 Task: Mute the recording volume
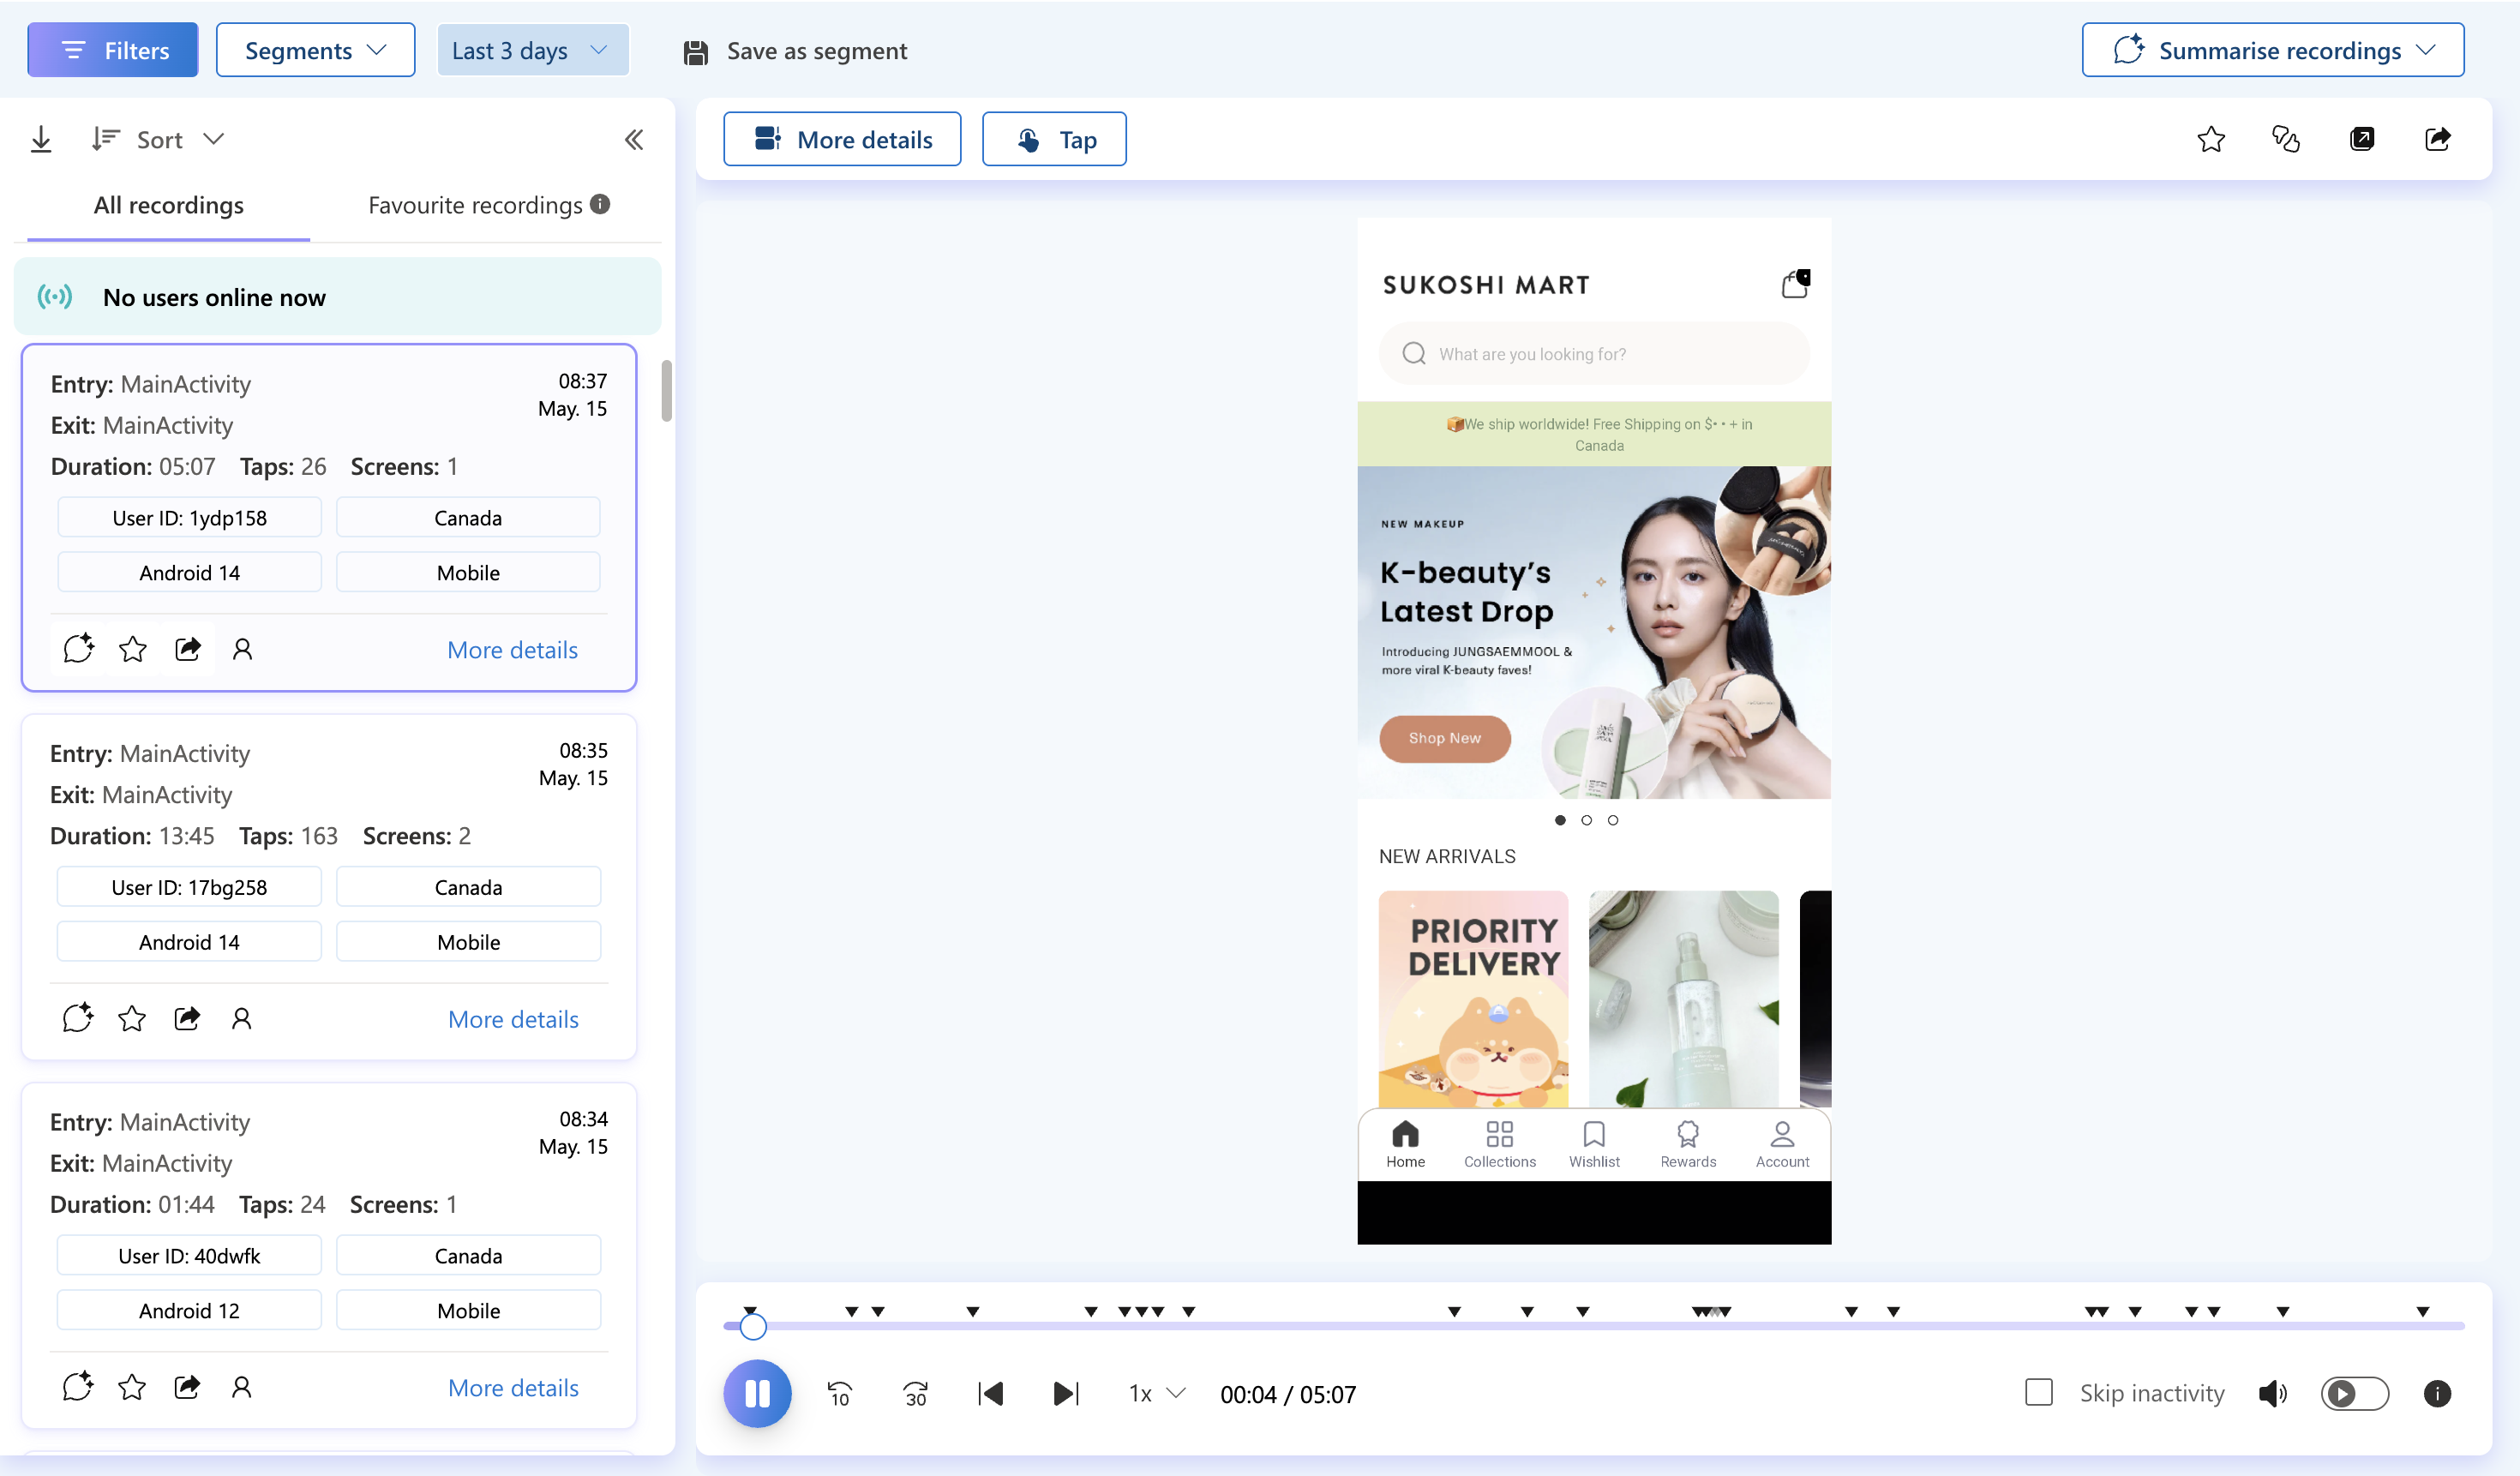[x=2272, y=1393]
